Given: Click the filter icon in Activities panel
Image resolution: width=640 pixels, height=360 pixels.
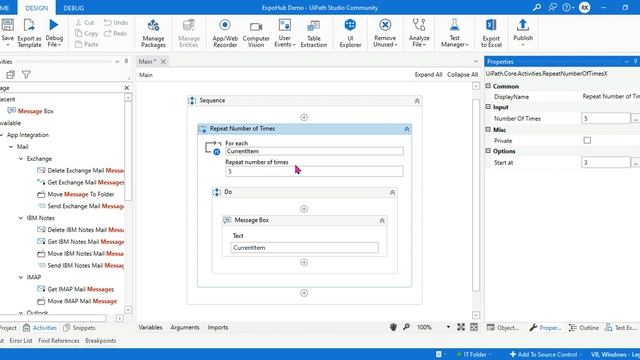Looking at the screenshot, I should click(26, 75).
